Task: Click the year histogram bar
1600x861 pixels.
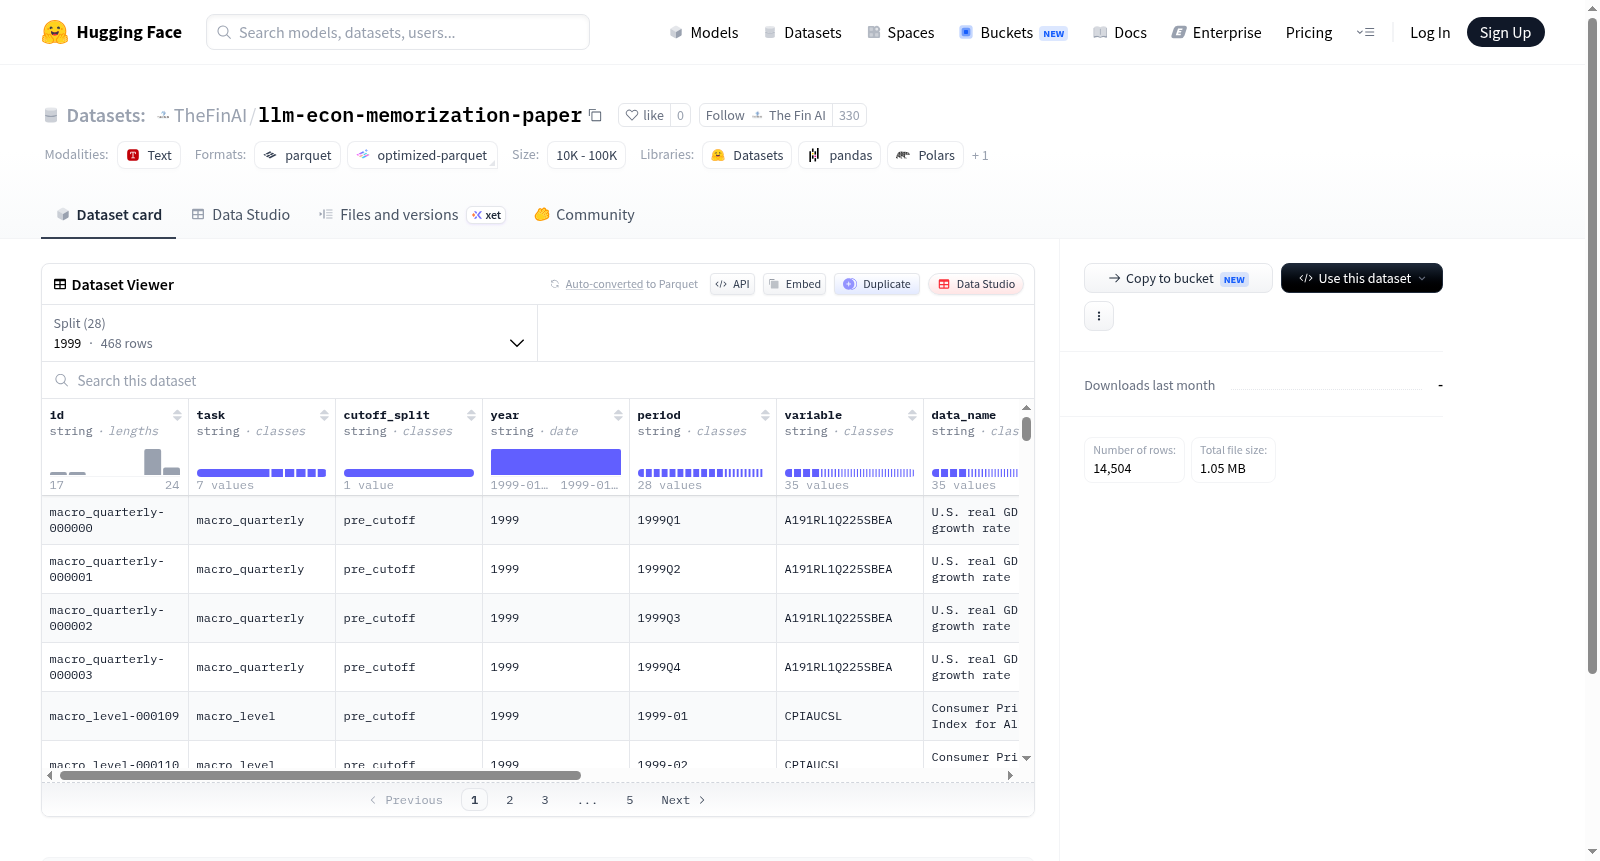Action: coord(556,462)
